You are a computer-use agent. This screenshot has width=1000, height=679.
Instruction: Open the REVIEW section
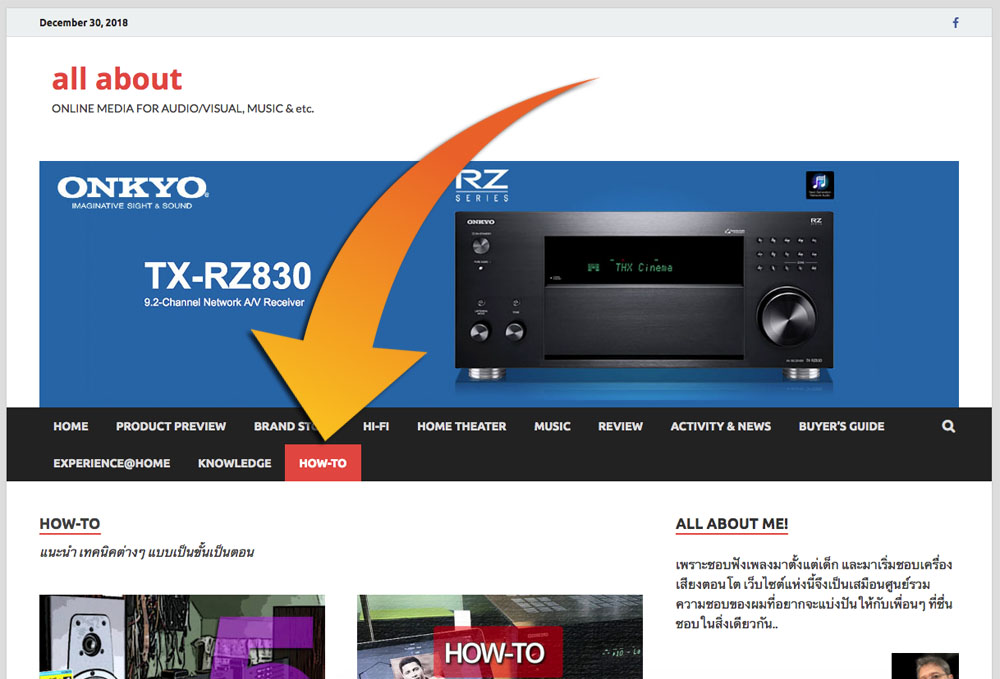pos(620,426)
